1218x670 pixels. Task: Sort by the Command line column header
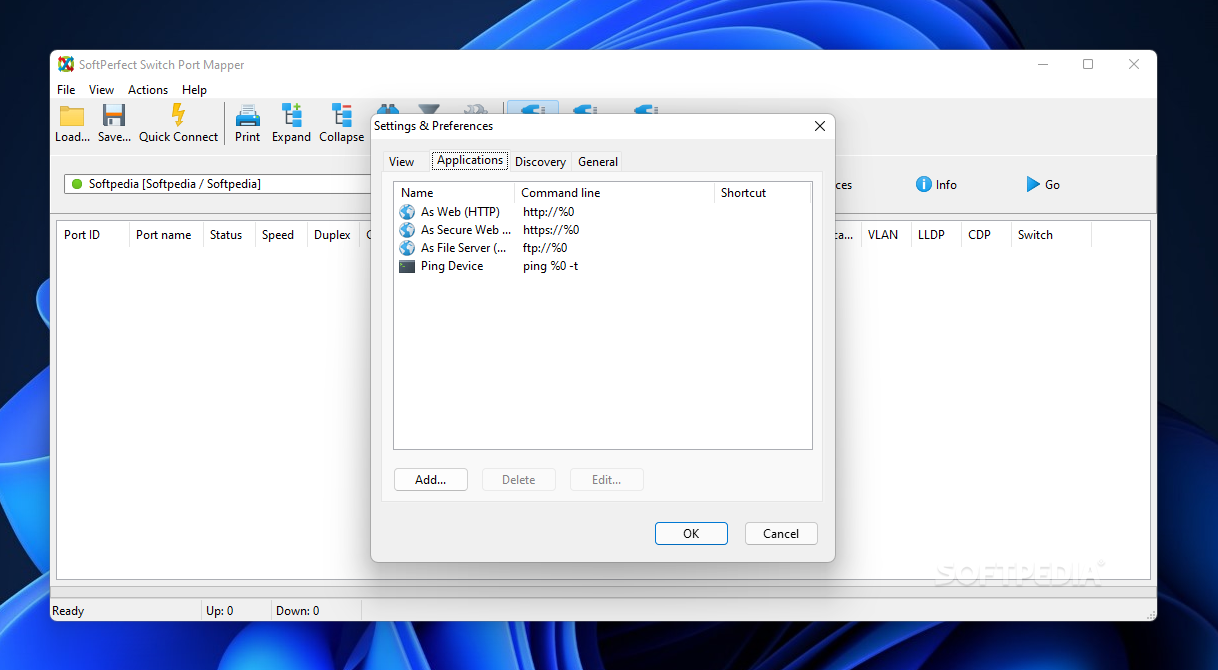[614, 192]
